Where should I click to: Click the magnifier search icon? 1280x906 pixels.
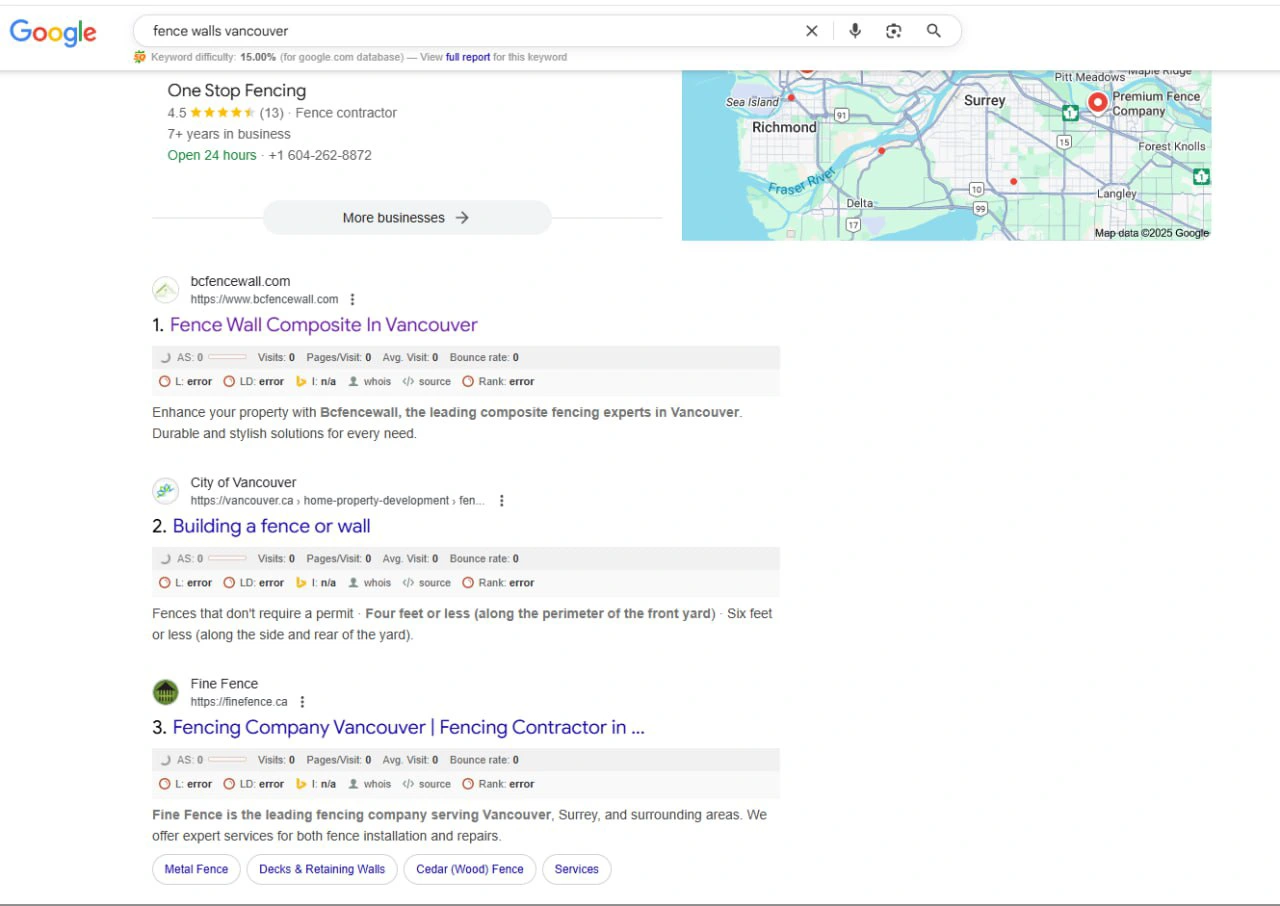pyautogui.click(x=934, y=31)
